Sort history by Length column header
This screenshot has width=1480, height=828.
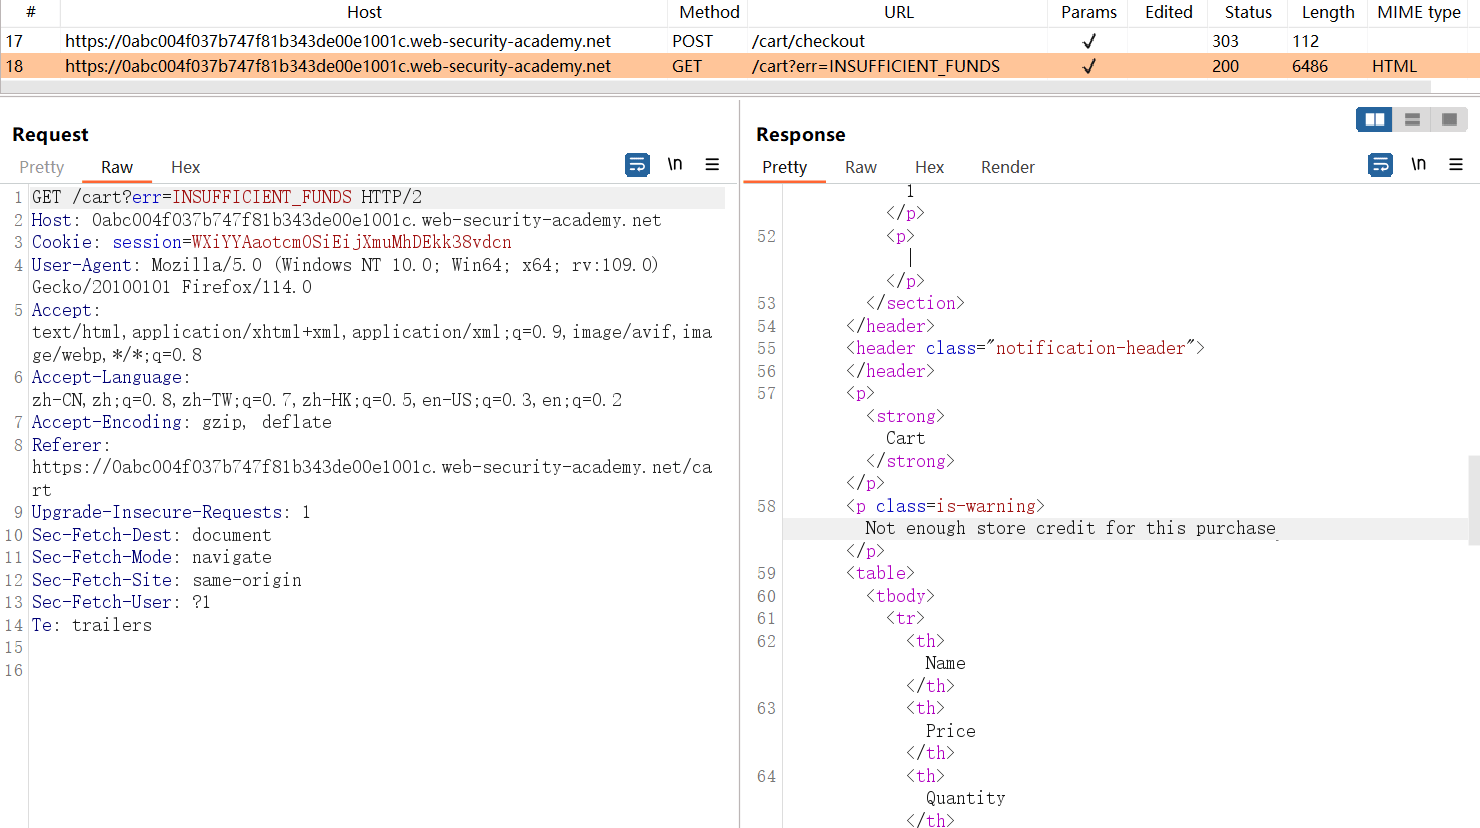pos(1327,12)
